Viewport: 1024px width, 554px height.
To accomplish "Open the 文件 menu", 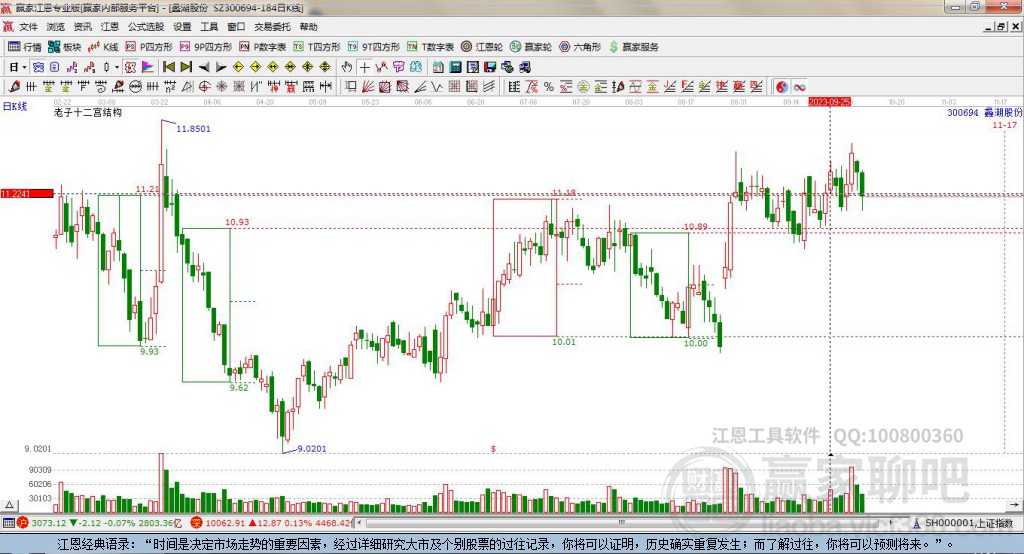I will point(28,27).
